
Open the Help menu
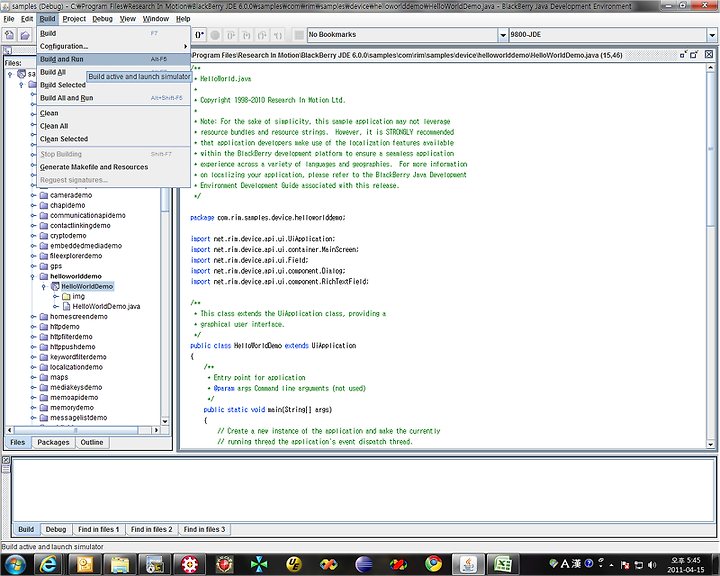(x=183, y=19)
